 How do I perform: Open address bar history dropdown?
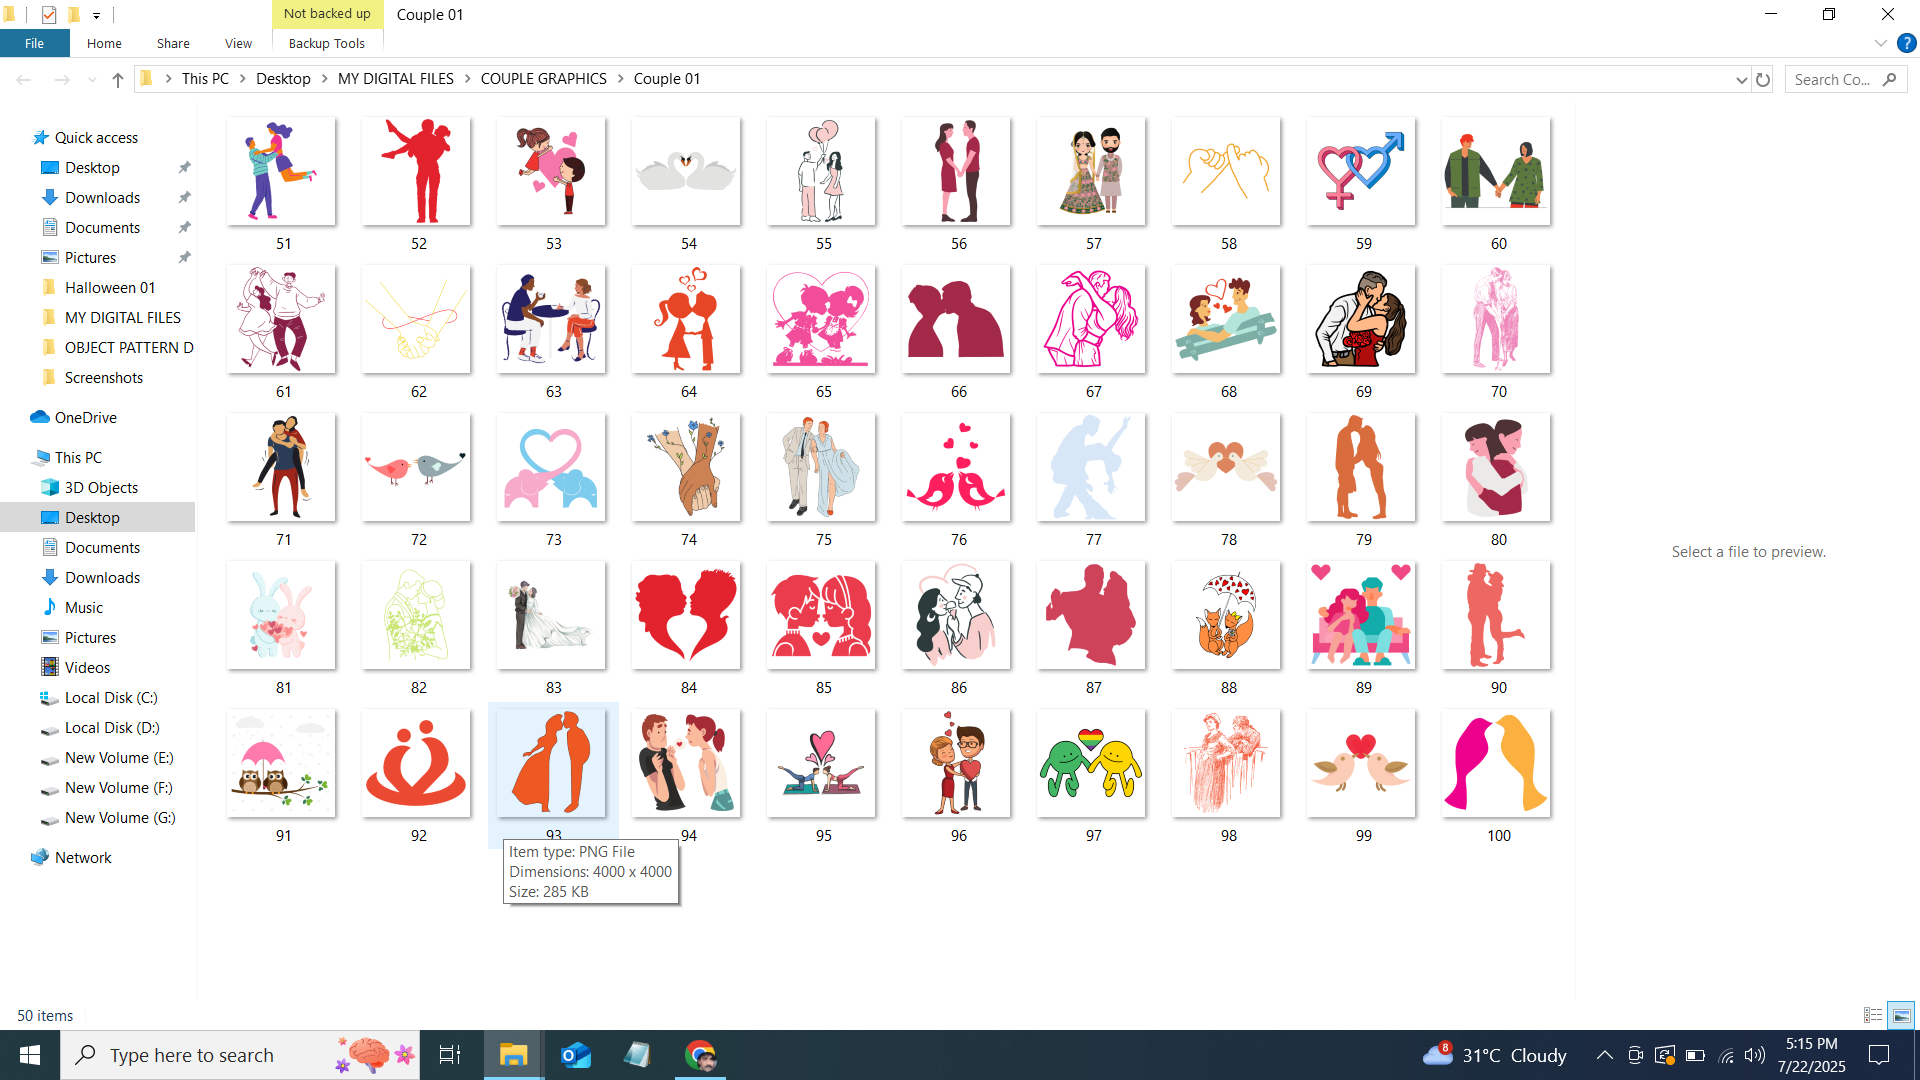pos(1741,80)
